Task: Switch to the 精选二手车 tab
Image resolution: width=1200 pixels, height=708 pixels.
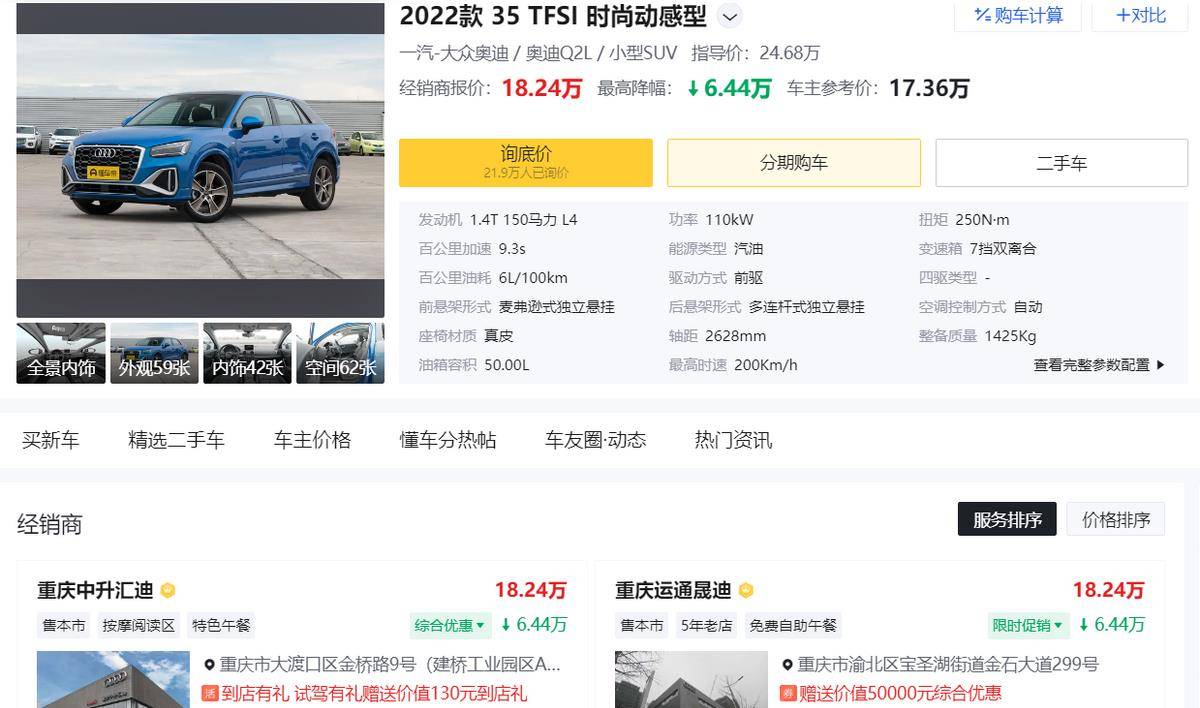Action: (176, 439)
